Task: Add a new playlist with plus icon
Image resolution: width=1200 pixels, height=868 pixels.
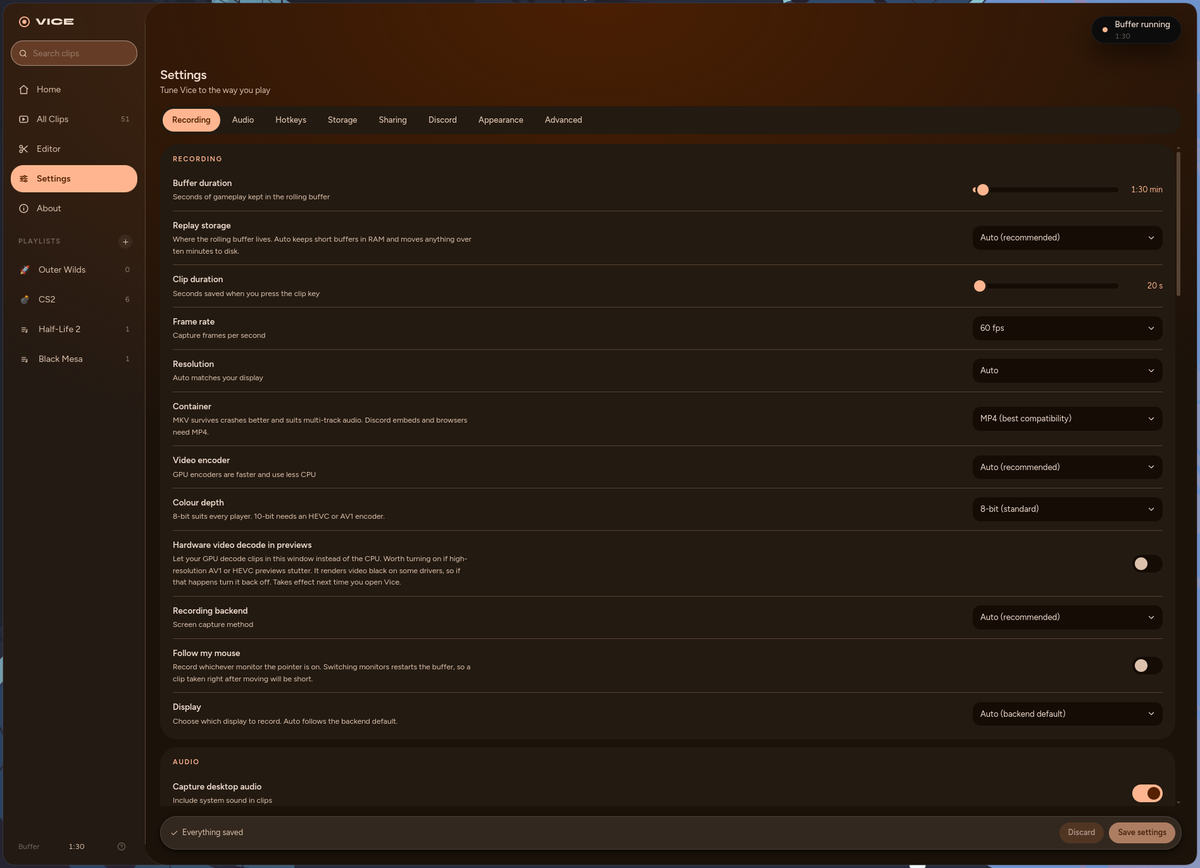Action: point(125,241)
